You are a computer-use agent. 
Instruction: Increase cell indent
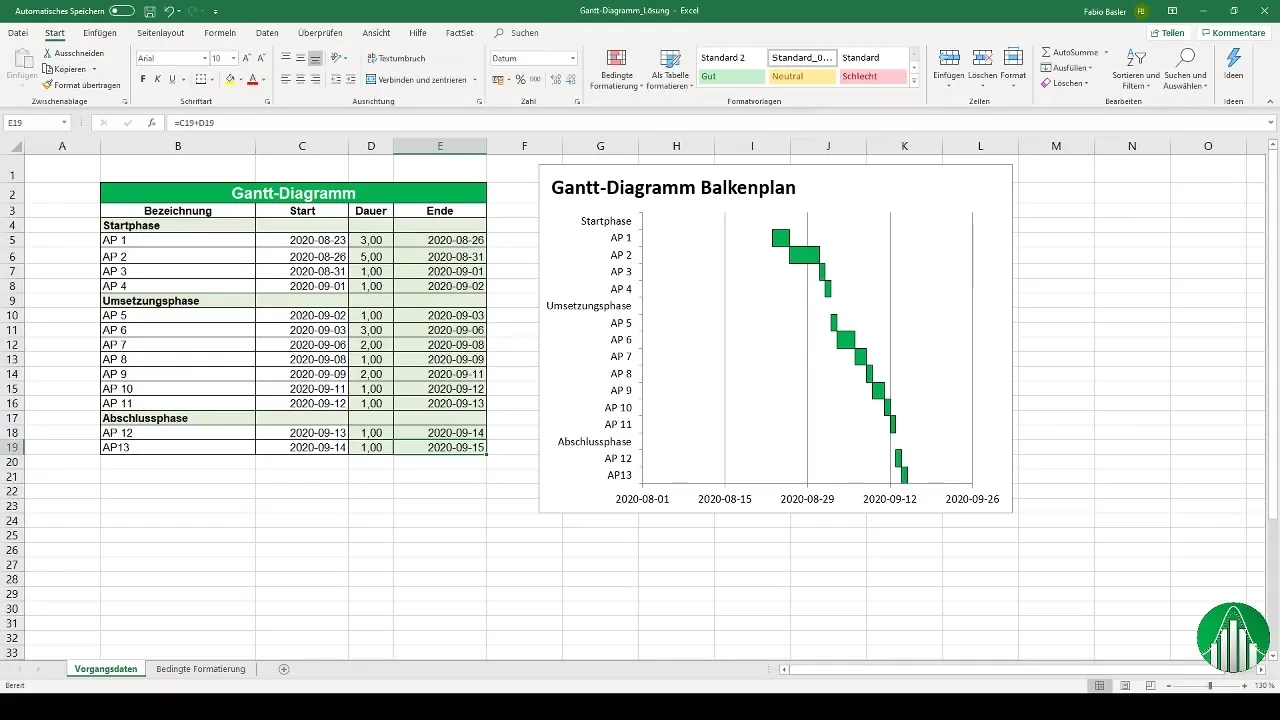[351, 79]
